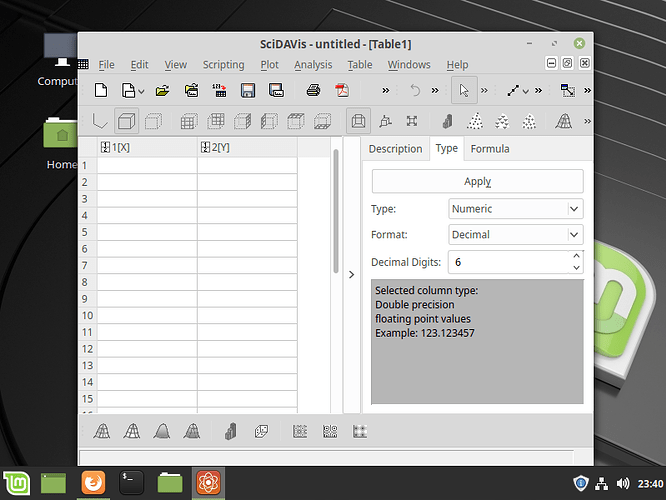This screenshot has height=500, width=666.
Task: Open the Linux Mint start menu
Action: 17,483
